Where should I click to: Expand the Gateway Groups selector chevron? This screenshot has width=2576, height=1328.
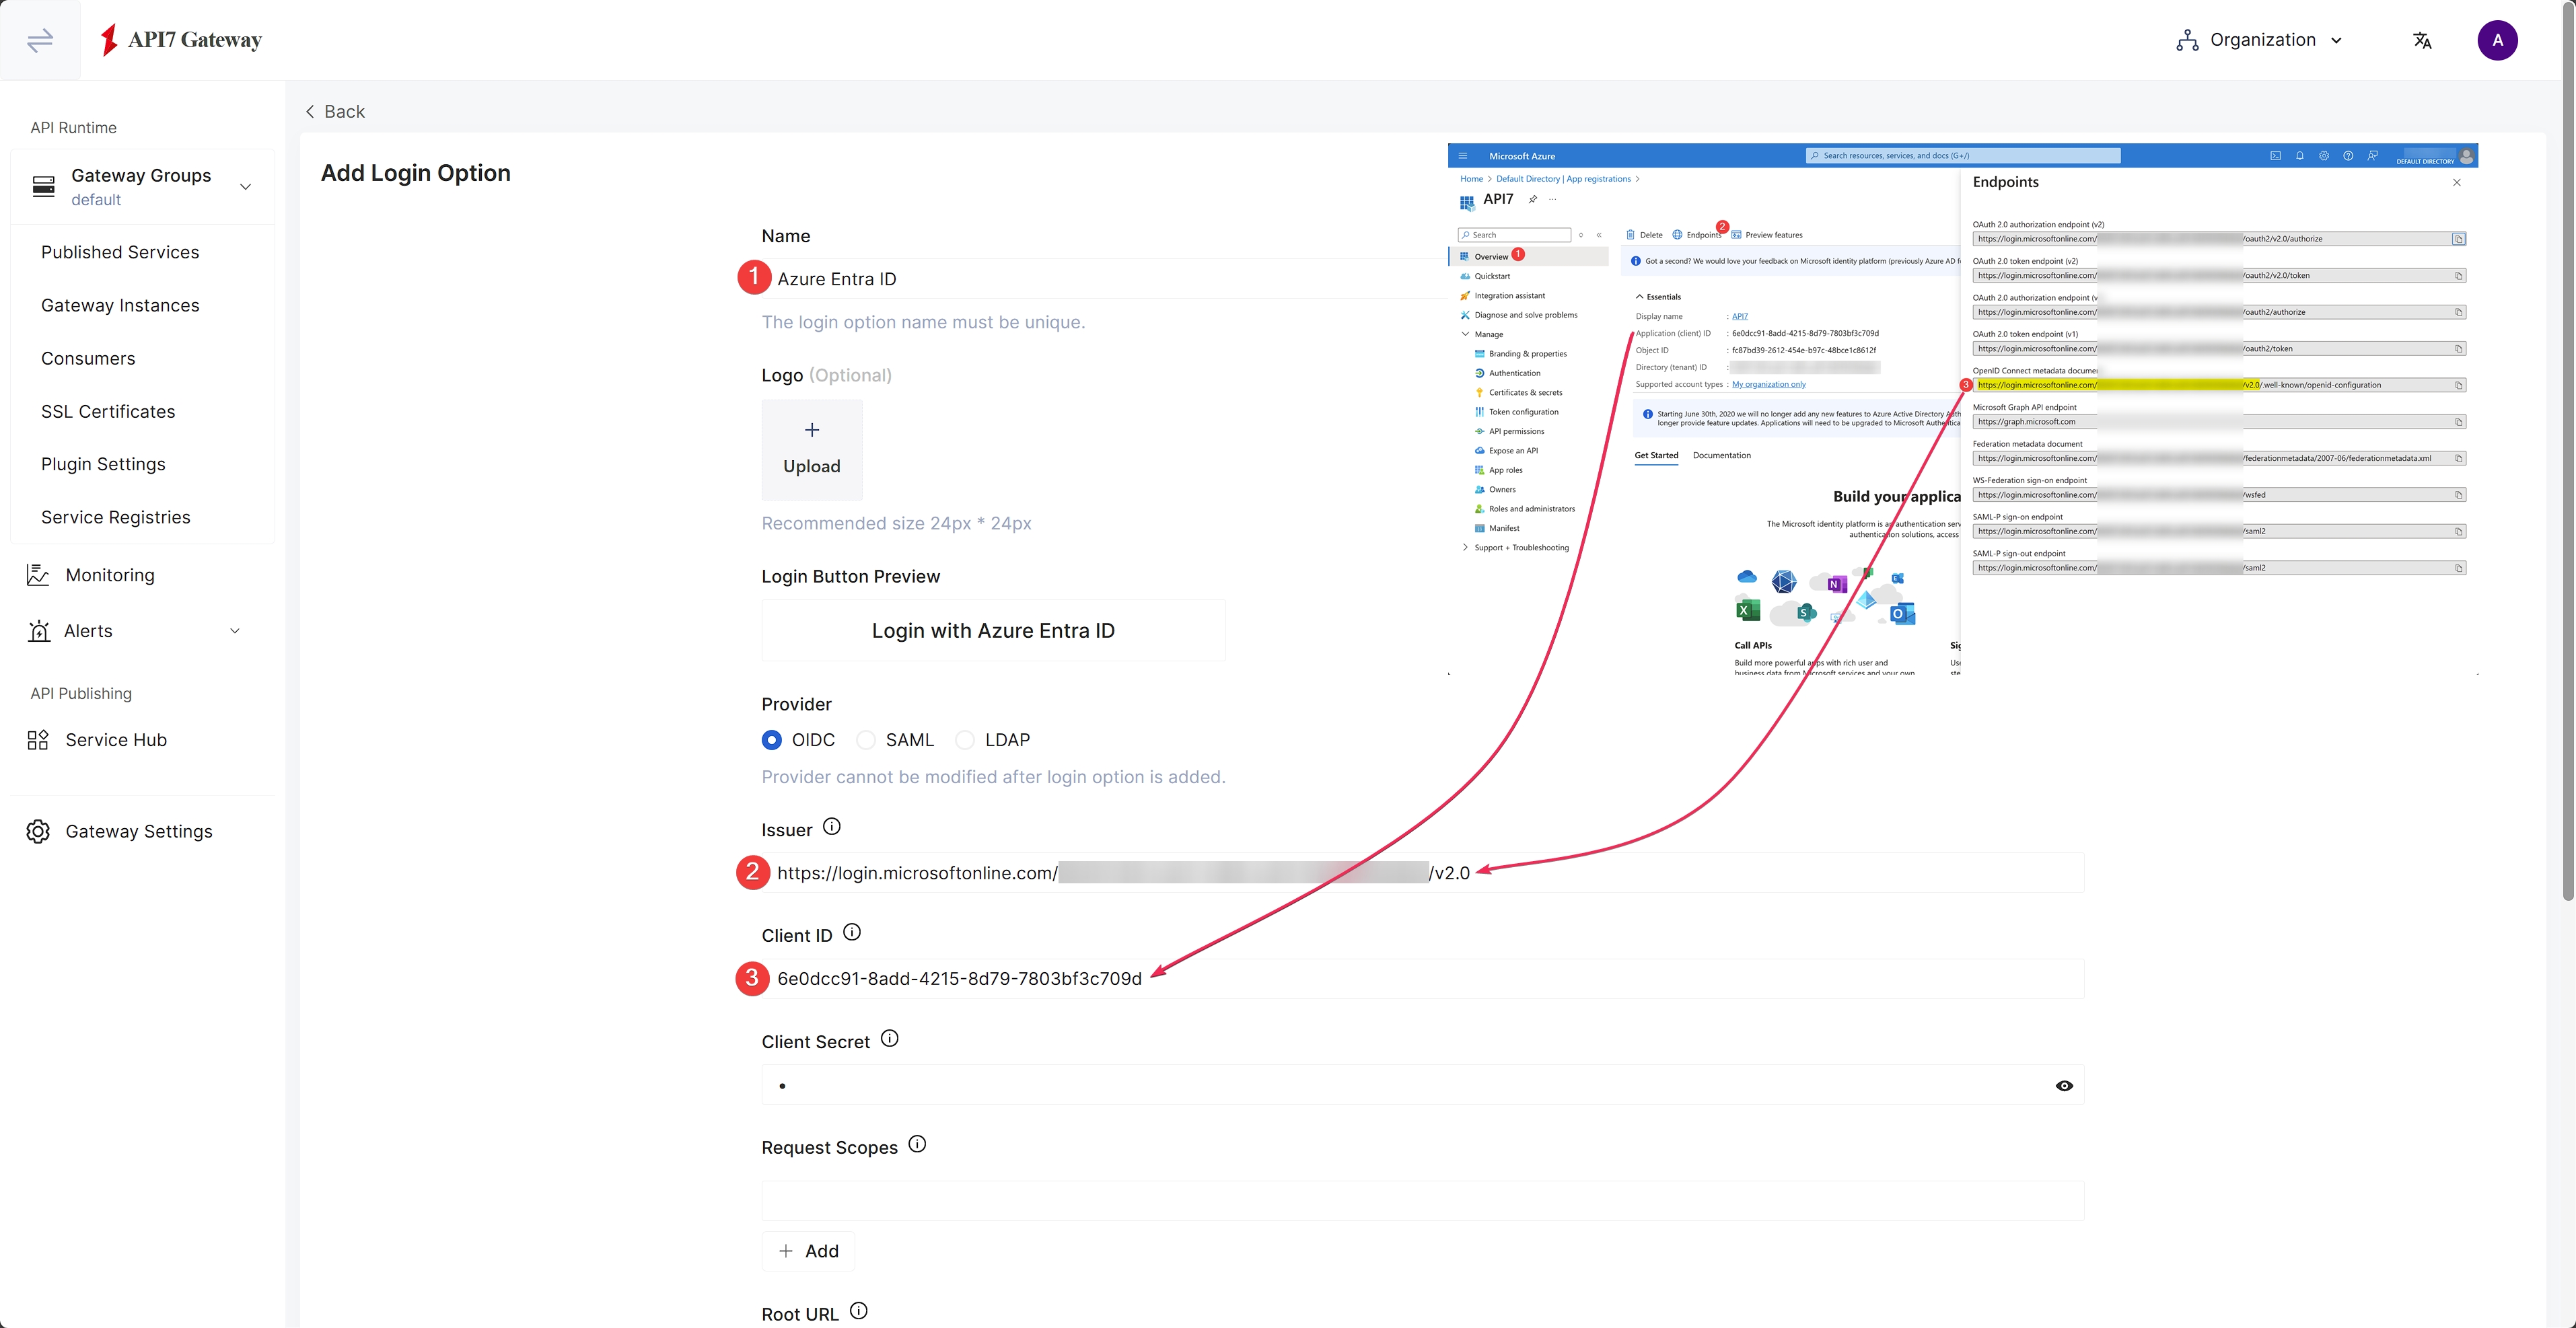245,187
